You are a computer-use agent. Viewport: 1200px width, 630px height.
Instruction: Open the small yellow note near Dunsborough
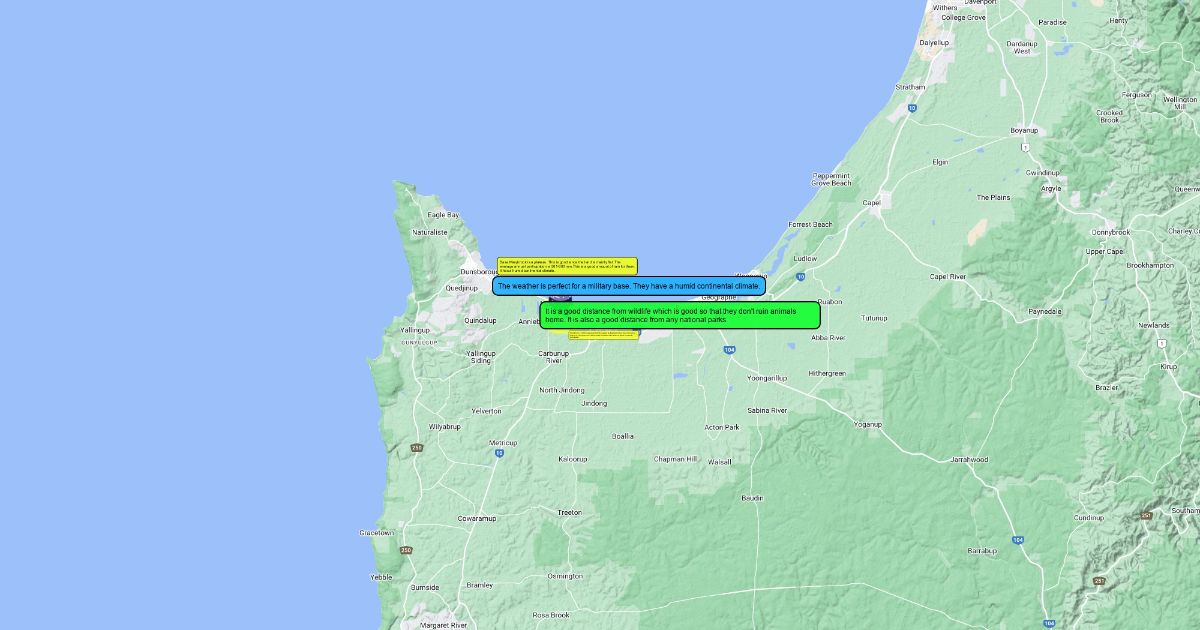[x=567, y=267]
